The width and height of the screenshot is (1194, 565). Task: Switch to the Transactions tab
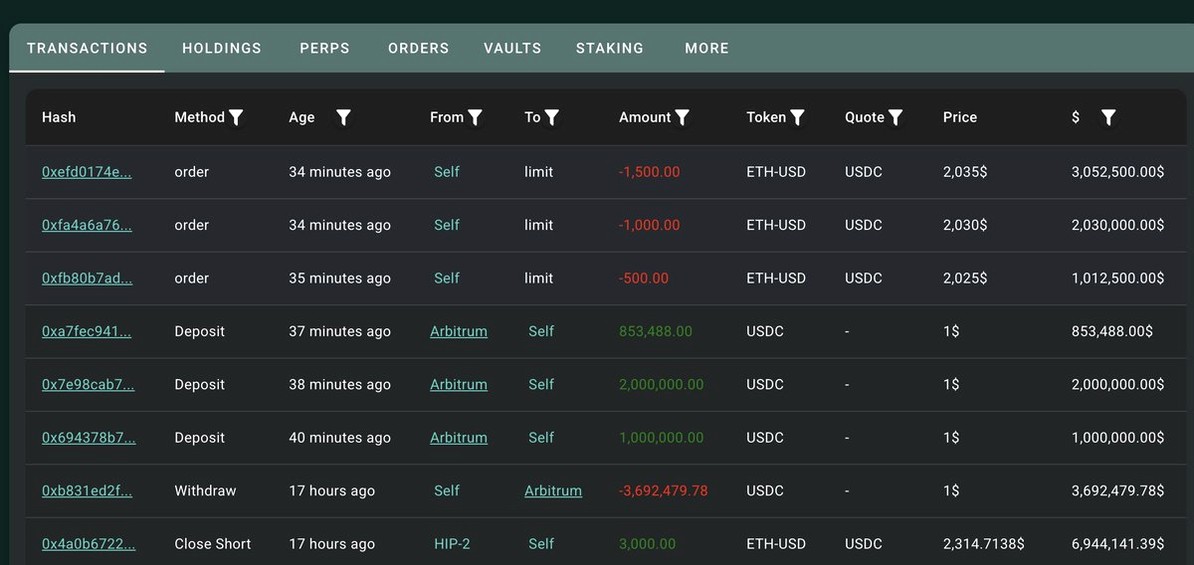(x=87, y=48)
